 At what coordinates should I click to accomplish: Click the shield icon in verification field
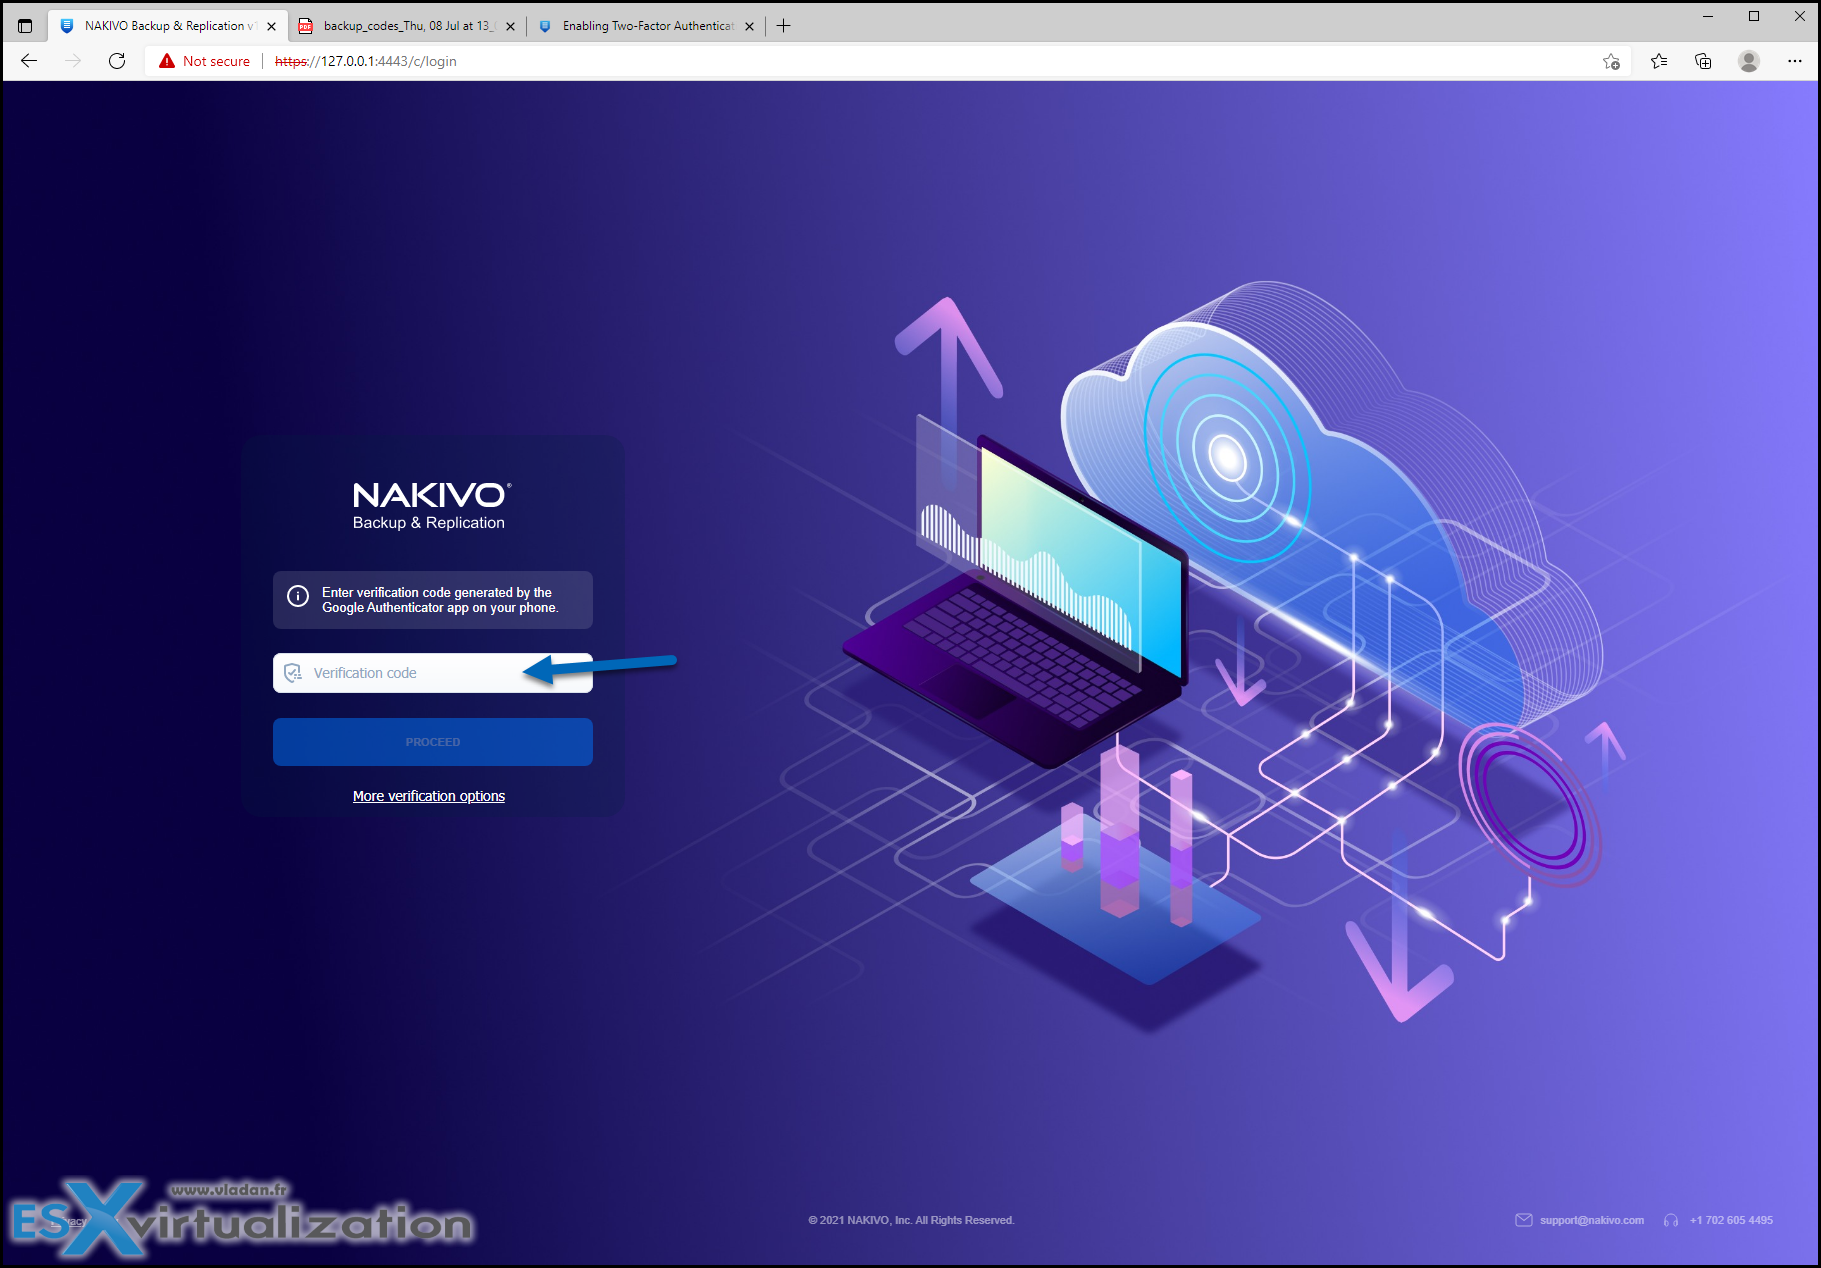click(293, 673)
